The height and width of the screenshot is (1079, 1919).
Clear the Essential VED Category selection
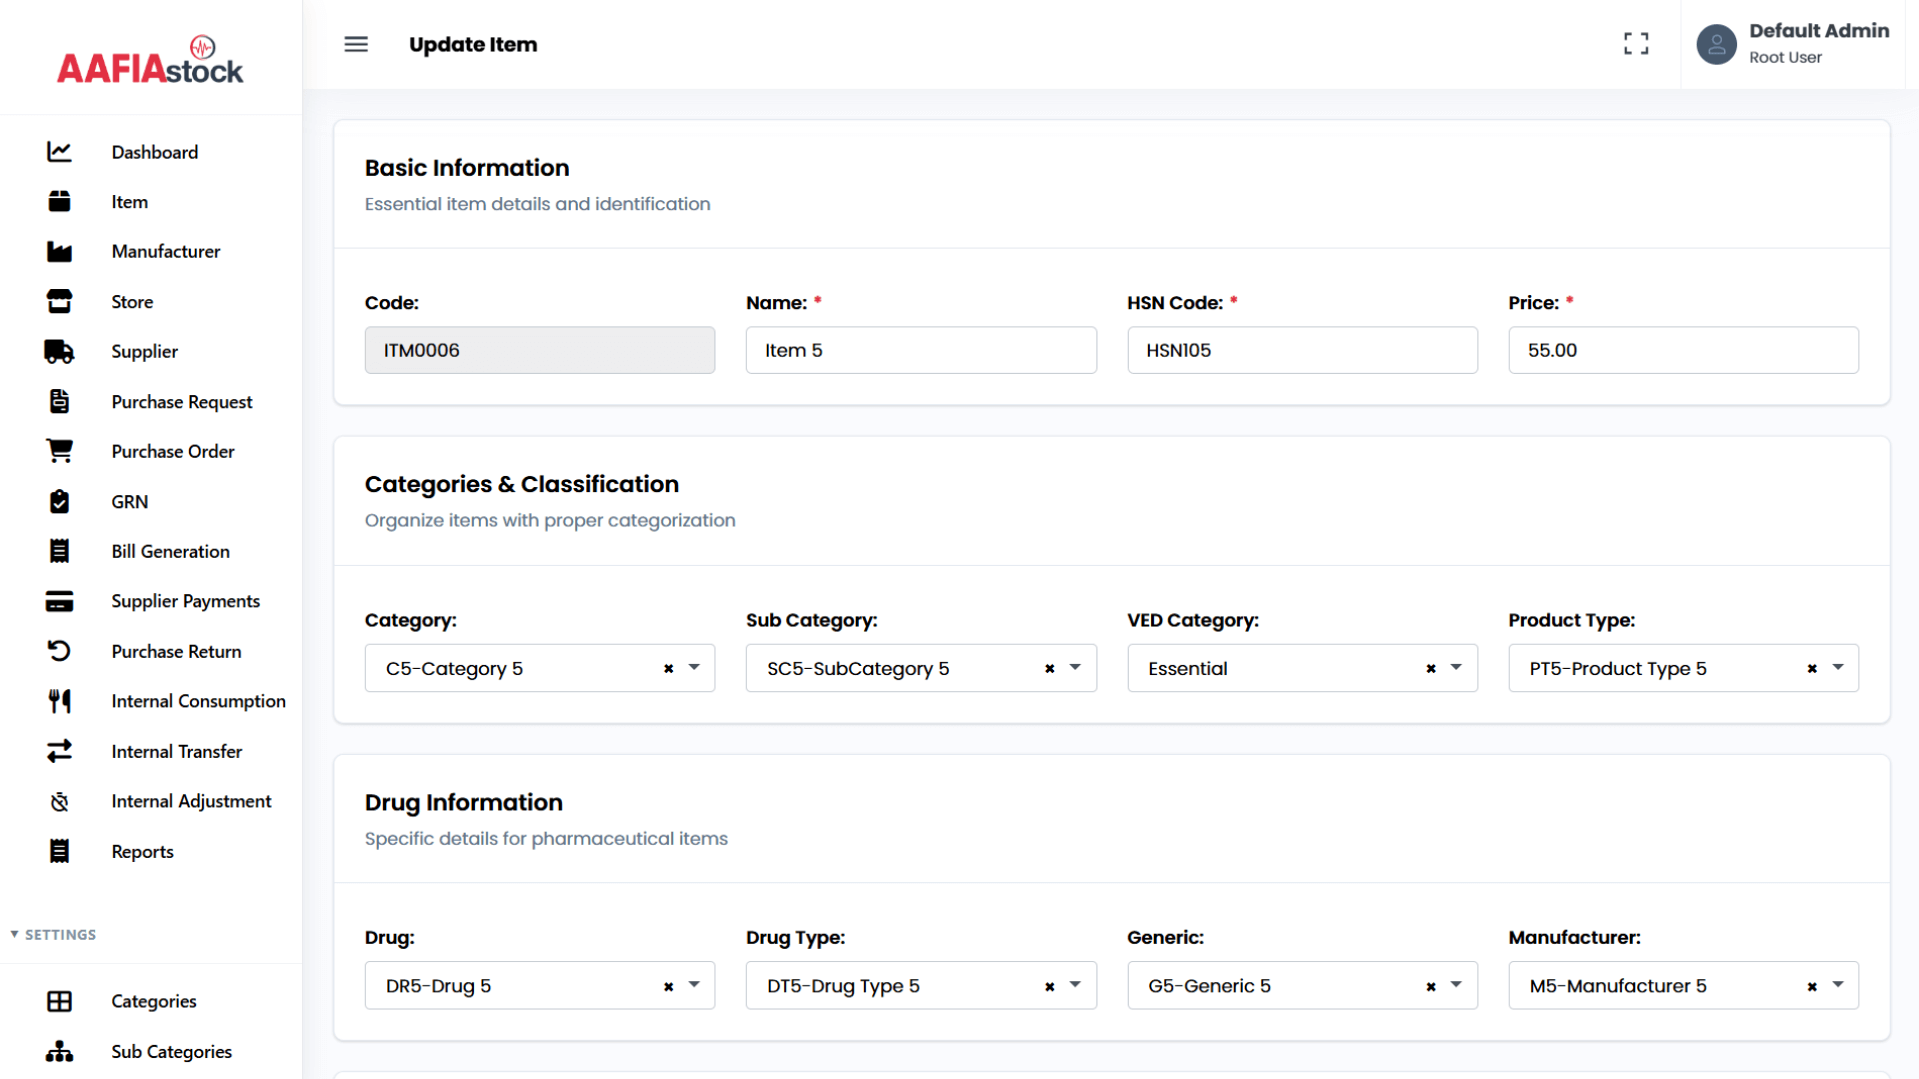point(1431,669)
